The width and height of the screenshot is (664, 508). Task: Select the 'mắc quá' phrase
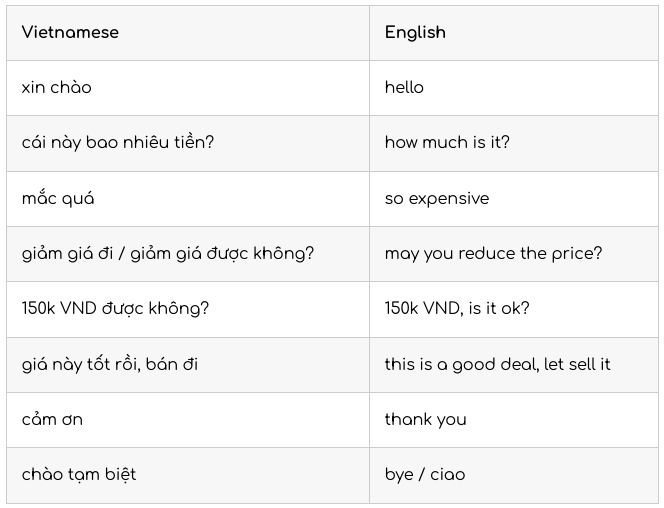pos(58,198)
